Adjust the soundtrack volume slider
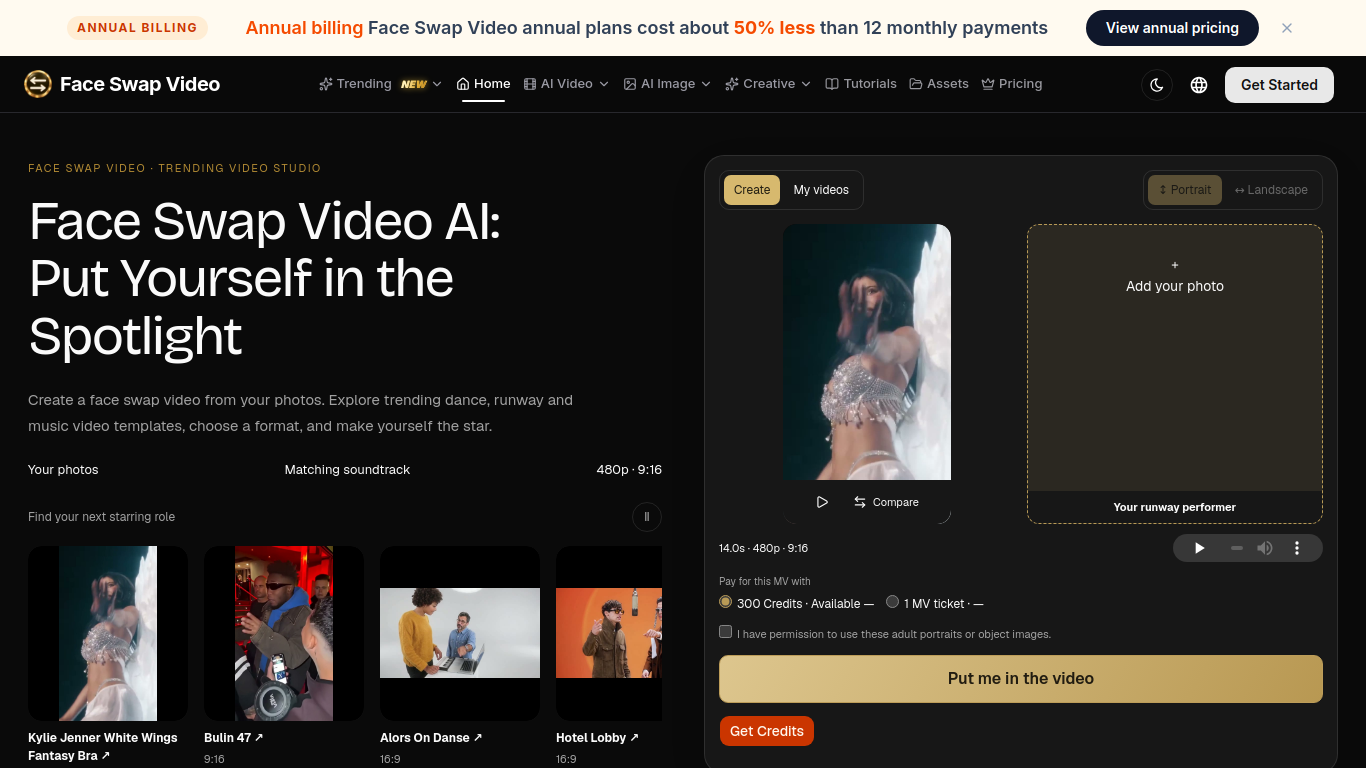Viewport: 1366px width, 768px height. 1237,548
